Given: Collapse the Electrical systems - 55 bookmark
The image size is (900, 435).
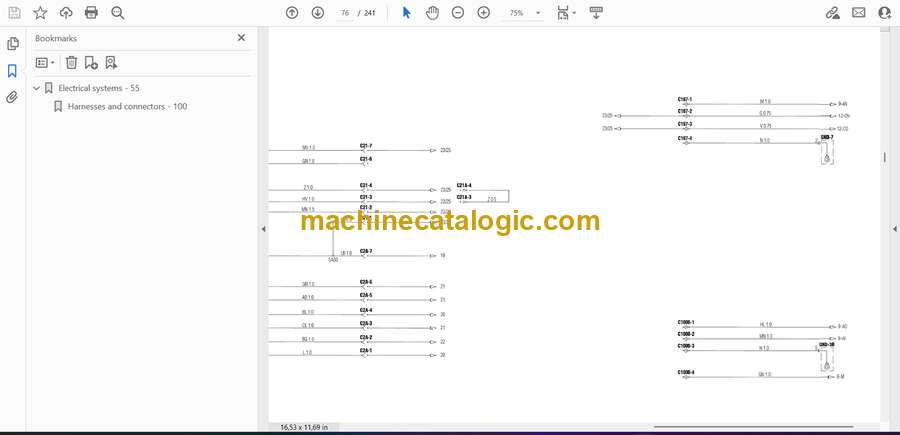Looking at the screenshot, I should point(37,88).
